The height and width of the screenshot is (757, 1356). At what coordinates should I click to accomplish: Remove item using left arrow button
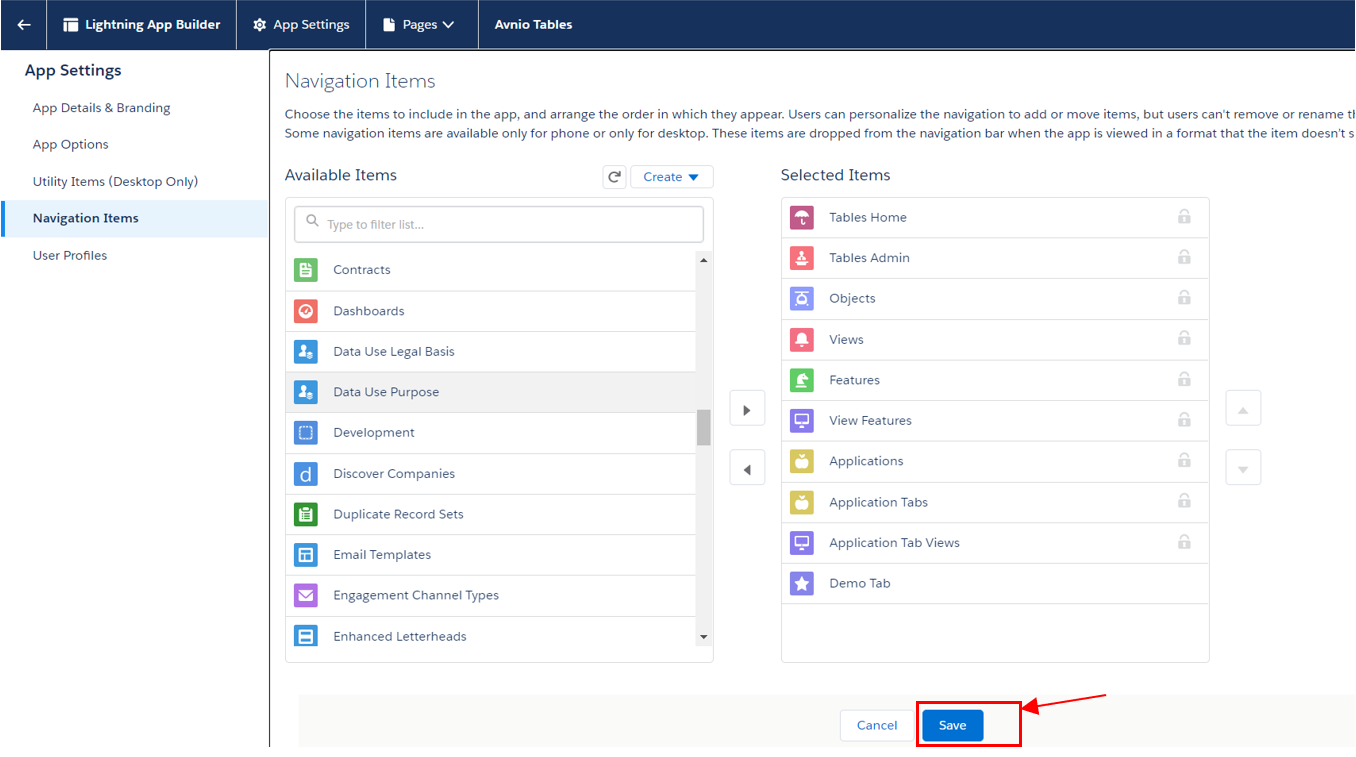[747, 469]
